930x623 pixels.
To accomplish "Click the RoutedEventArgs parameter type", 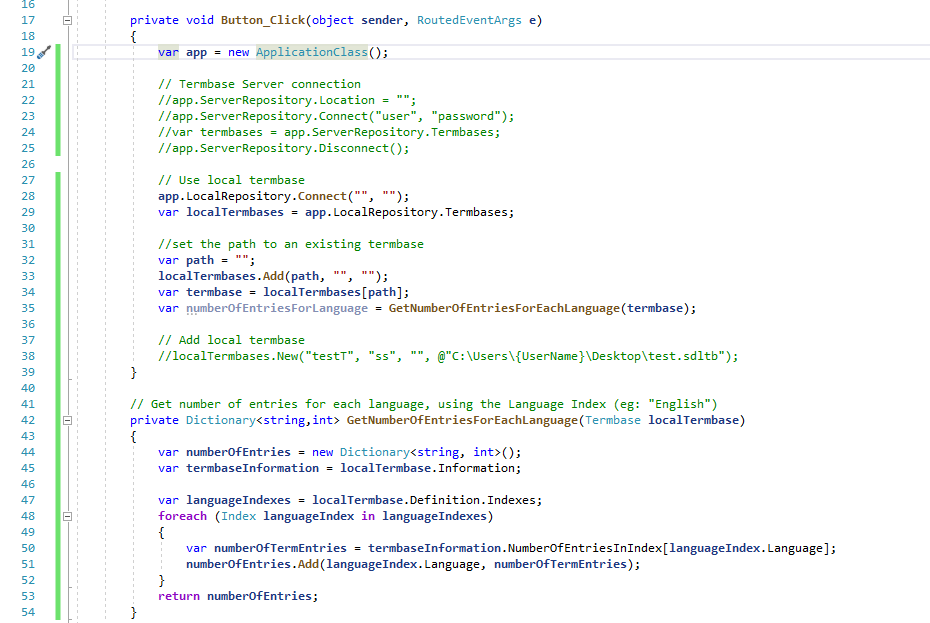I will point(469,20).
